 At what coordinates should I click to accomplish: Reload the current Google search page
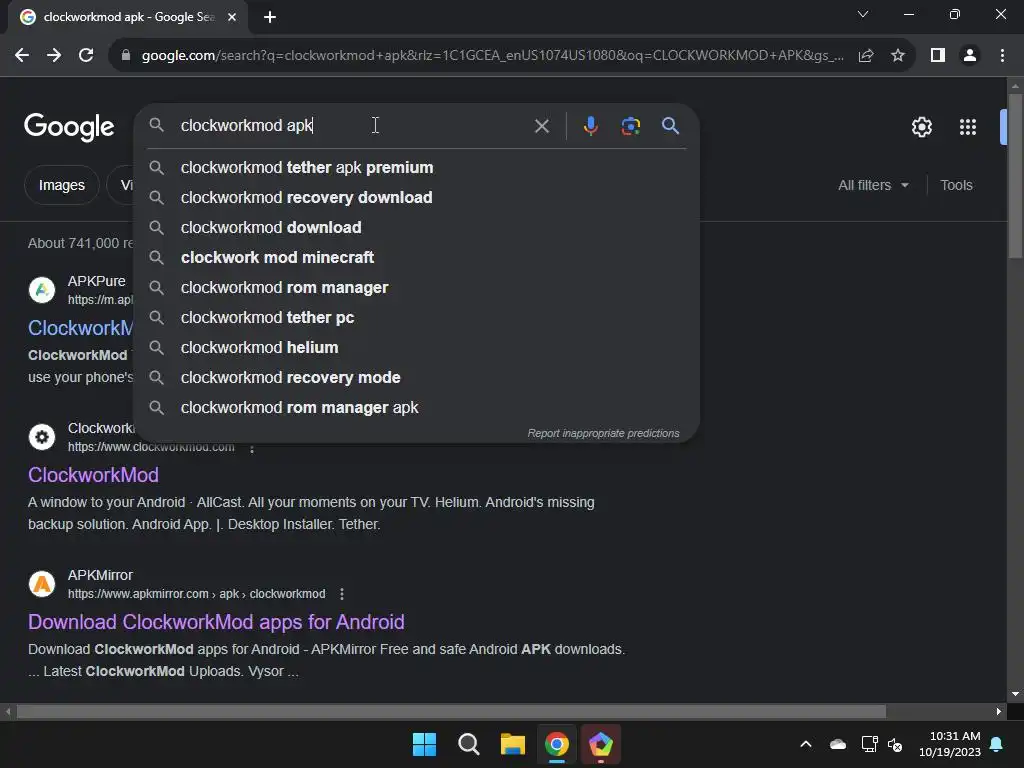click(86, 56)
